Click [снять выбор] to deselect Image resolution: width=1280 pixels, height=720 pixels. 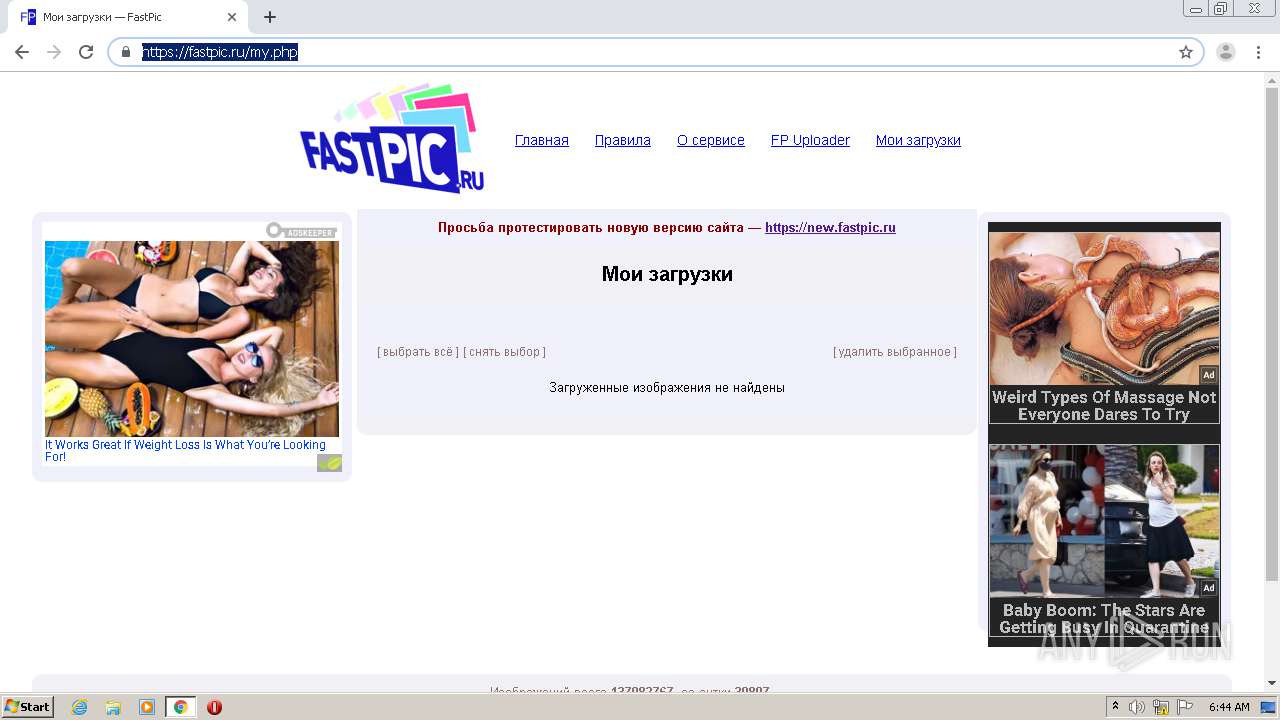[504, 352]
